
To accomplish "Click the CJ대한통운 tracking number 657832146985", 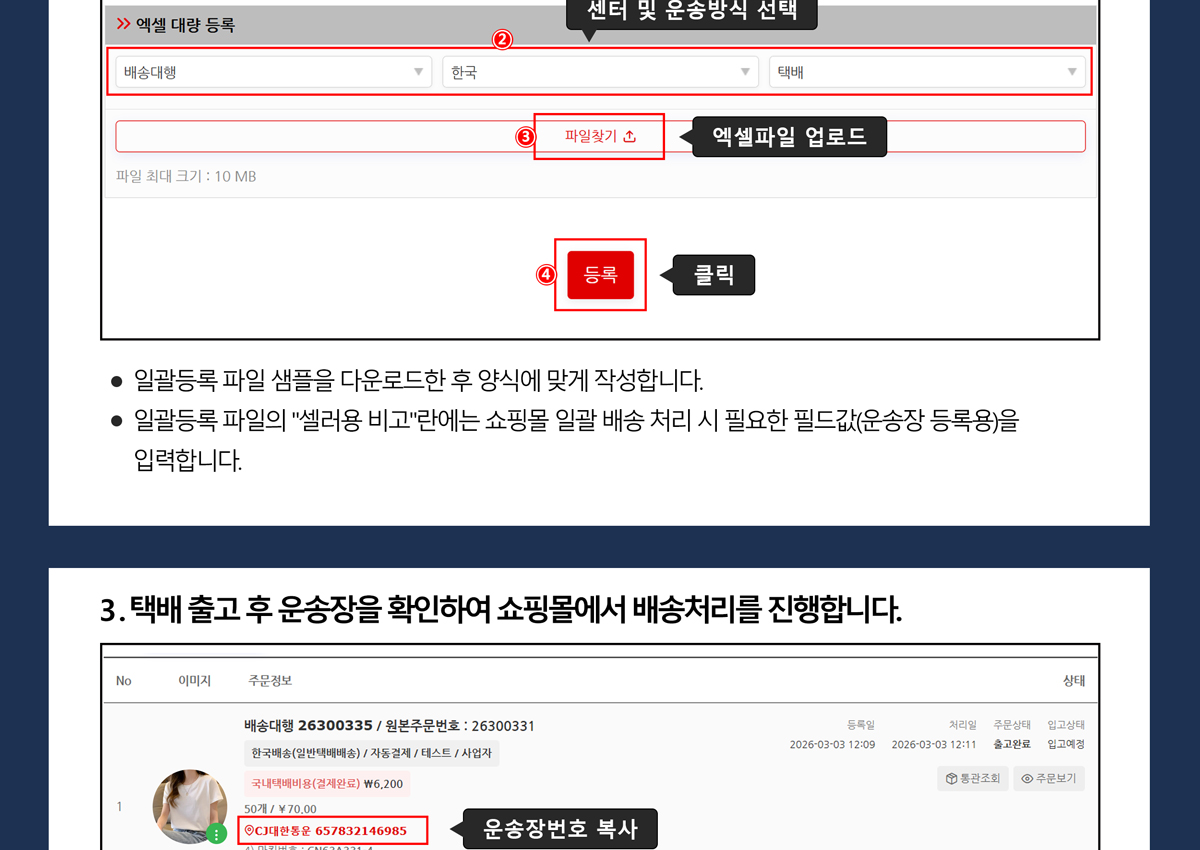I will (x=360, y=831).
